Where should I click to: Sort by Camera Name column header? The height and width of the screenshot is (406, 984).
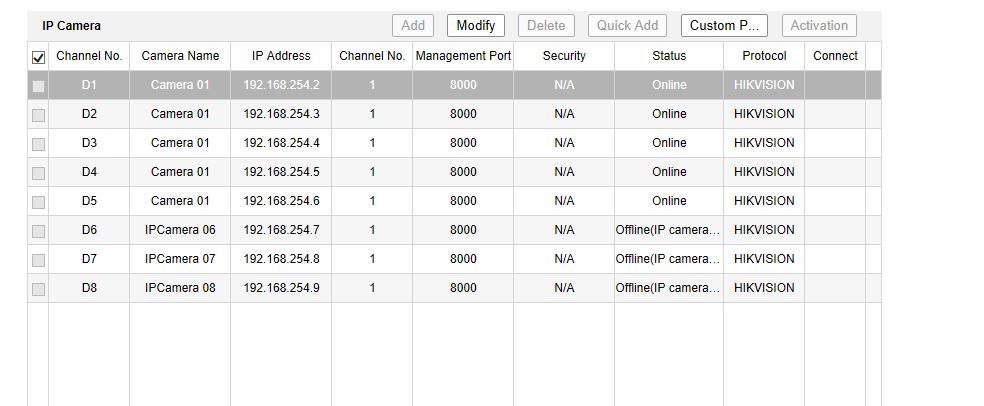click(x=180, y=56)
